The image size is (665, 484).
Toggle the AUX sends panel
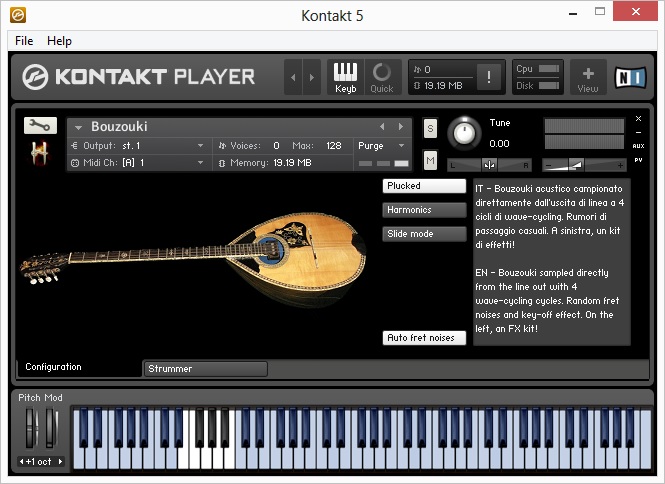coord(638,146)
